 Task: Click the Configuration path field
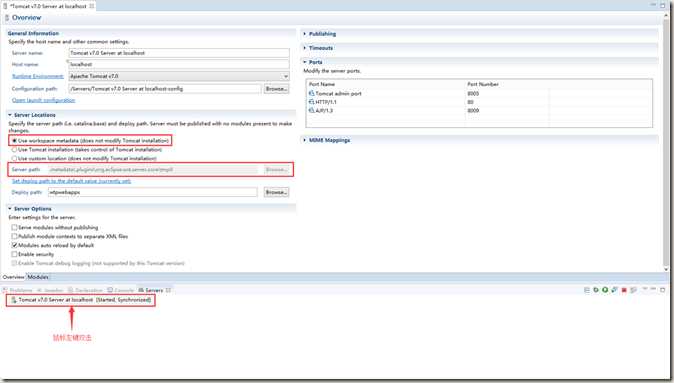165,89
